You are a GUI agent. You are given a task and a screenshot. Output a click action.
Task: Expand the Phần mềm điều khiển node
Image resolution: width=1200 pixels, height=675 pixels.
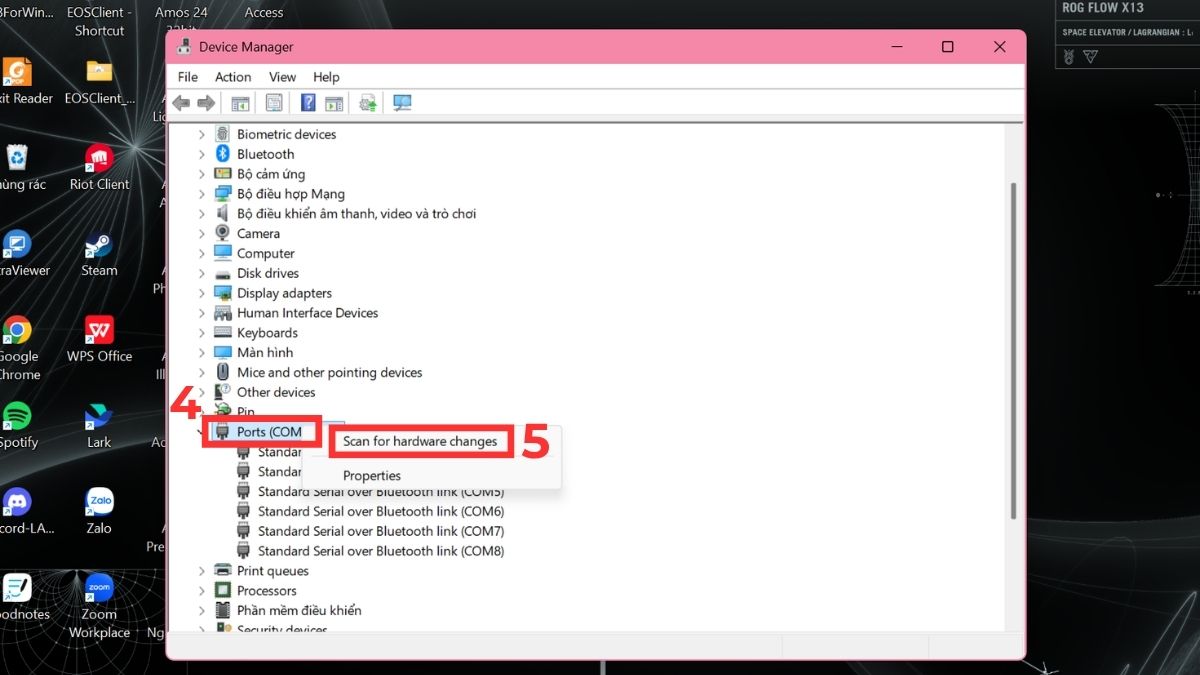point(202,610)
